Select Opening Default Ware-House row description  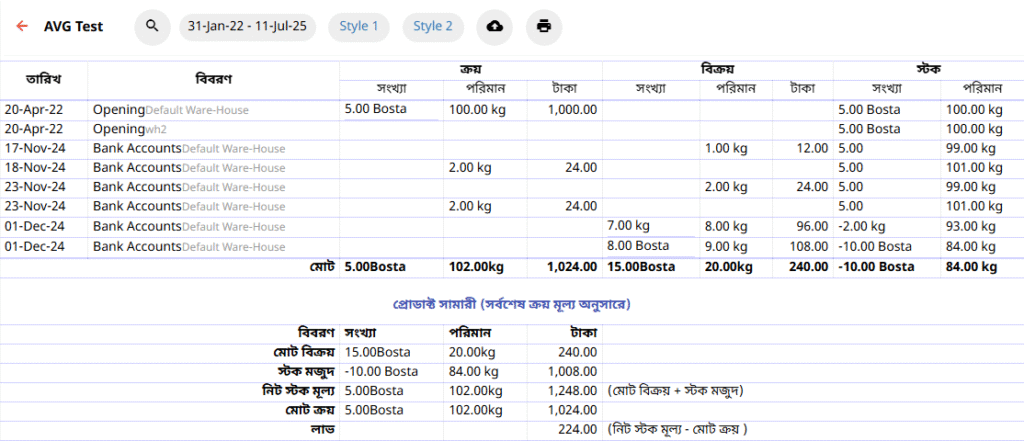(x=170, y=110)
